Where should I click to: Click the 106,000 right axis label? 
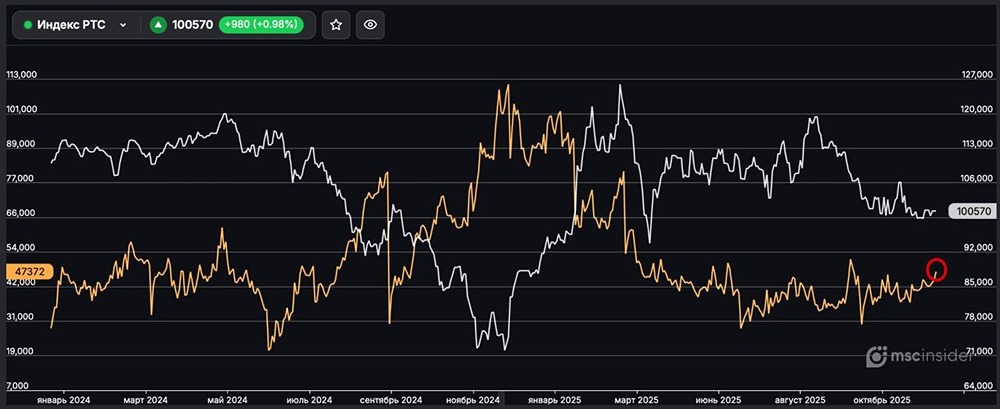(976, 179)
